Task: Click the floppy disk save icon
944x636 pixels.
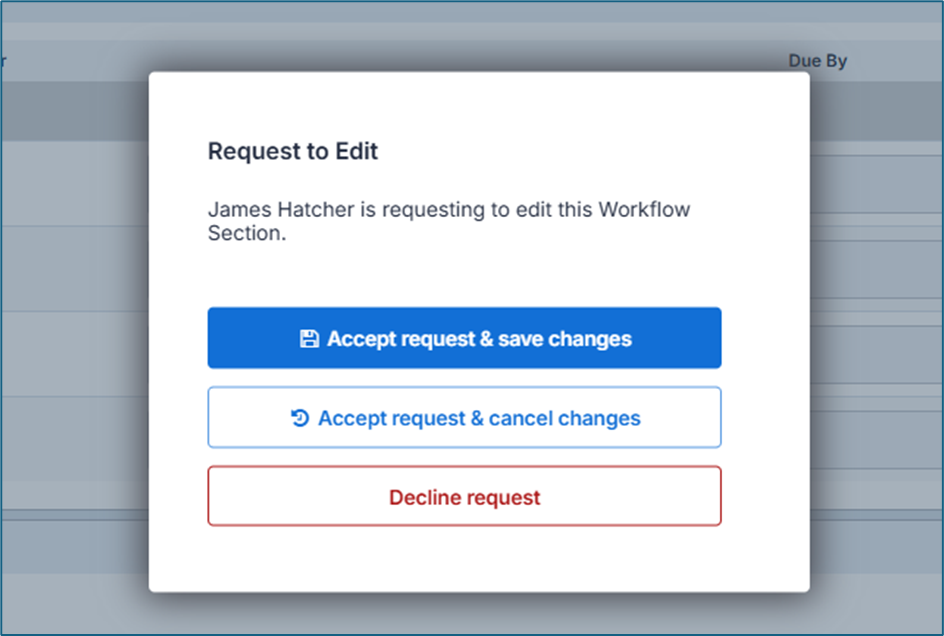Action: (x=309, y=339)
